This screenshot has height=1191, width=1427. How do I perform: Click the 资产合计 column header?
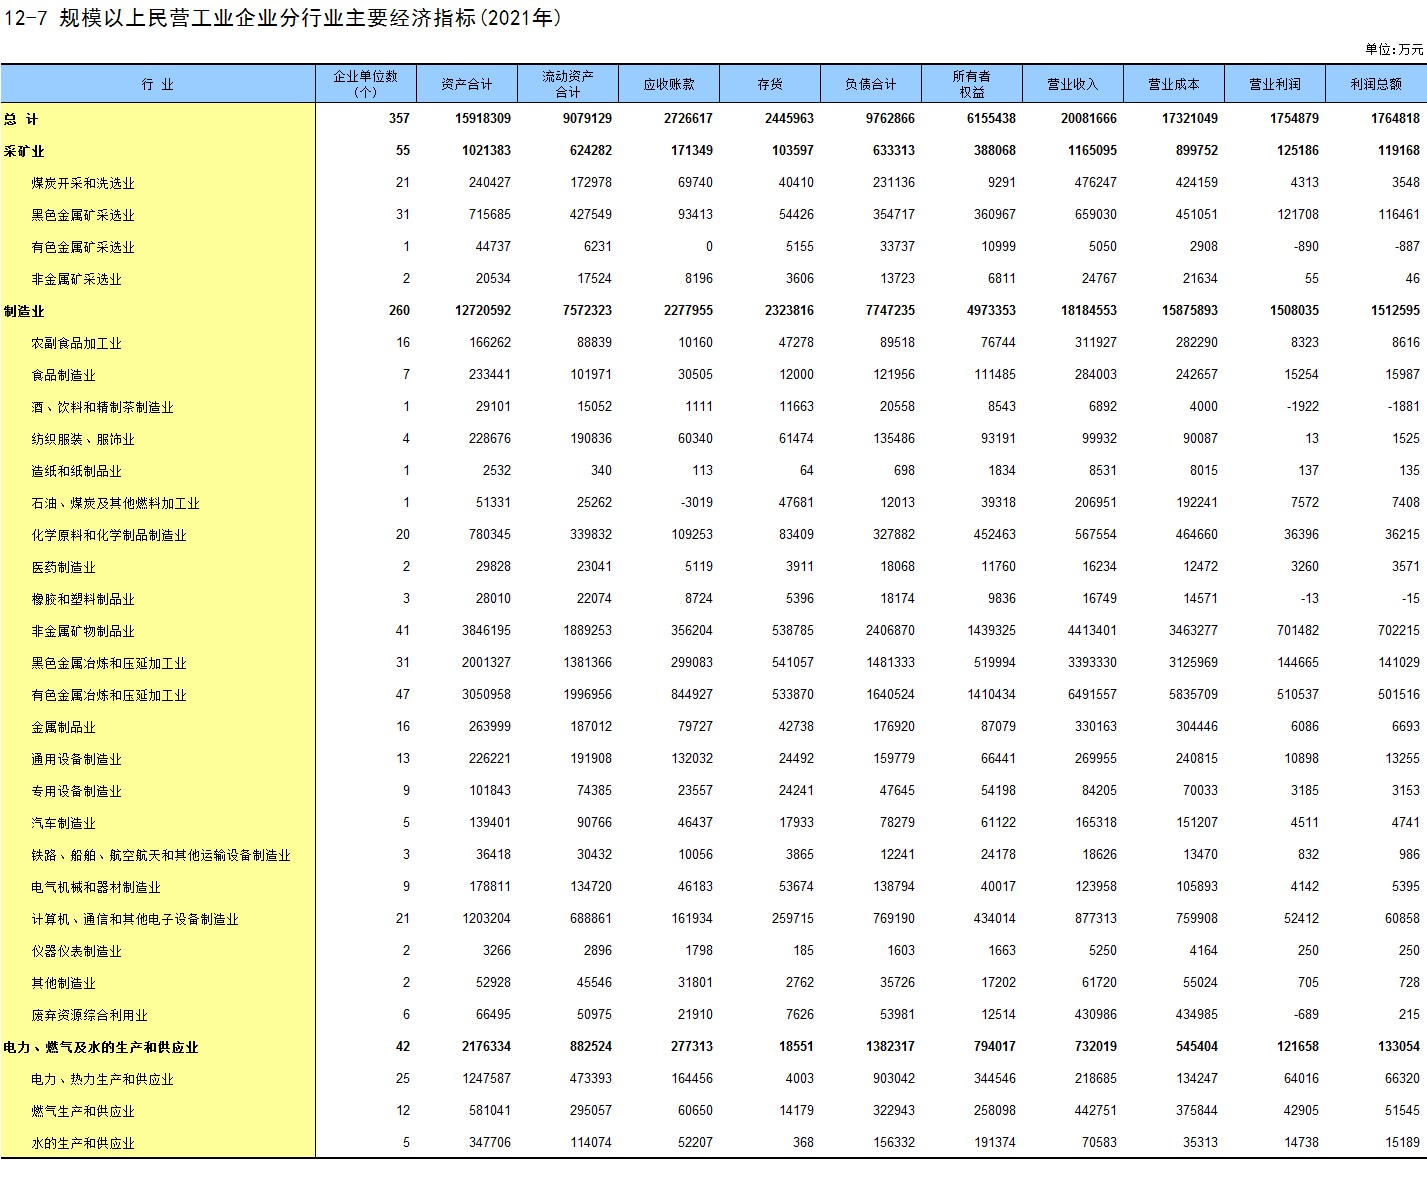(467, 84)
